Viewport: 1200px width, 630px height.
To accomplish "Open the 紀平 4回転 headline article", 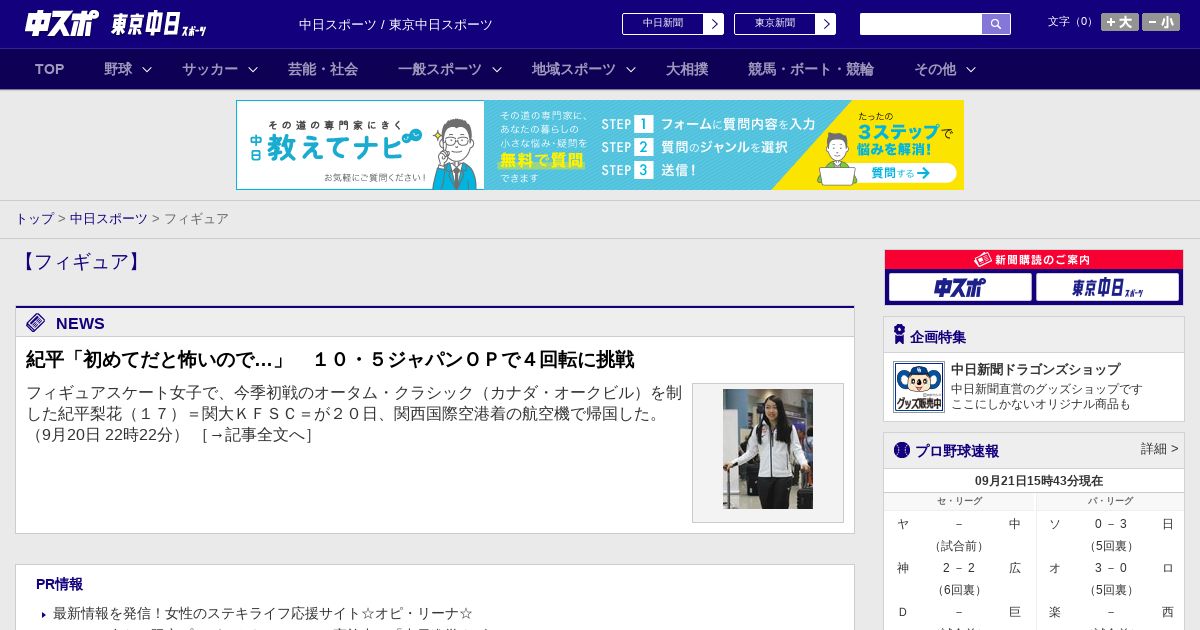I will [x=330, y=359].
